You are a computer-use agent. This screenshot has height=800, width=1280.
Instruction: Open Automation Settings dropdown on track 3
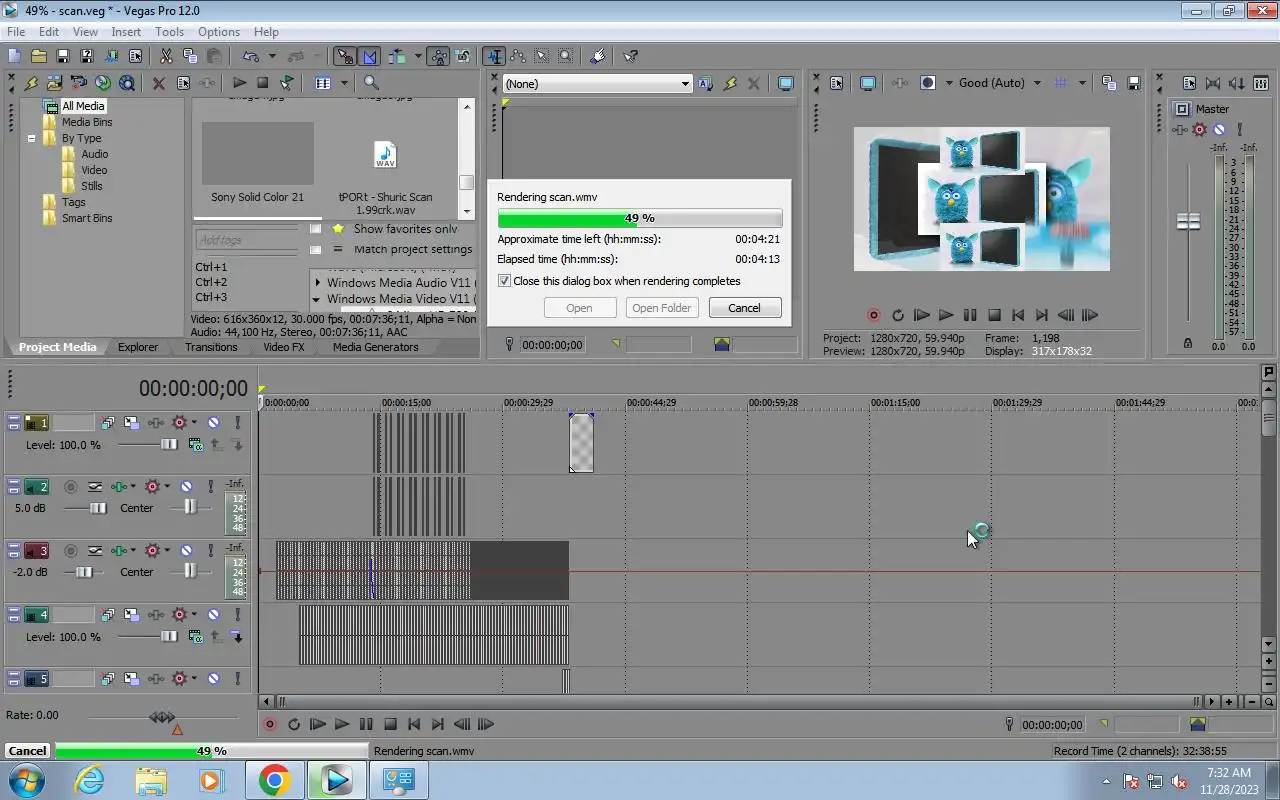coord(165,551)
